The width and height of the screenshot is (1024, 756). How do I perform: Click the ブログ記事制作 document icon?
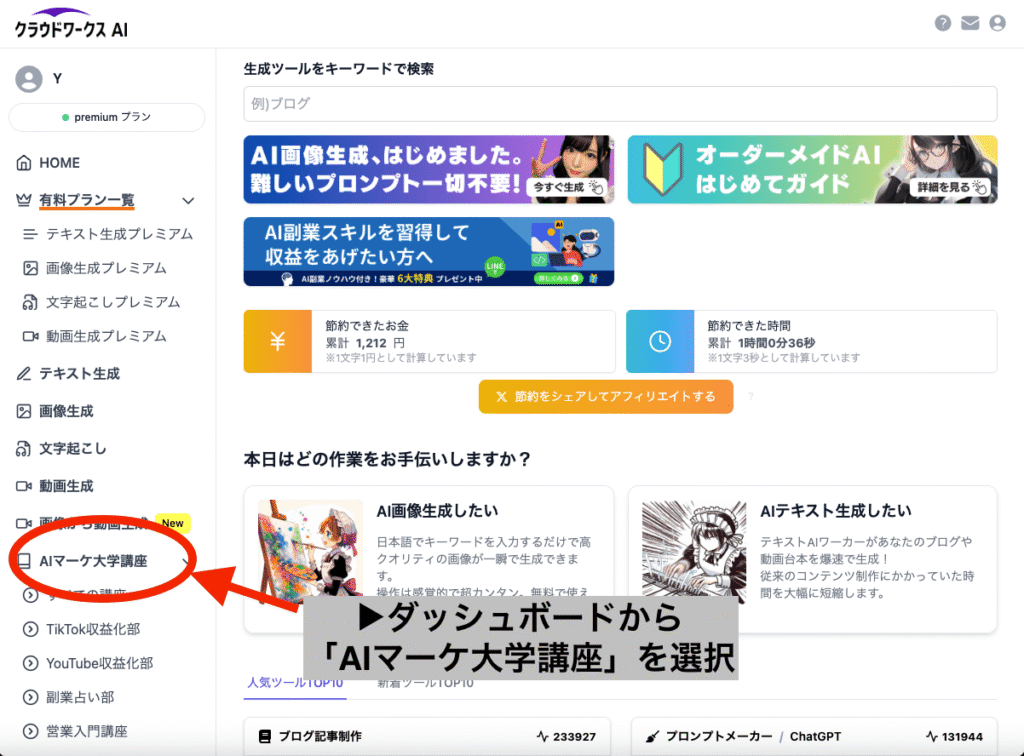pos(264,736)
